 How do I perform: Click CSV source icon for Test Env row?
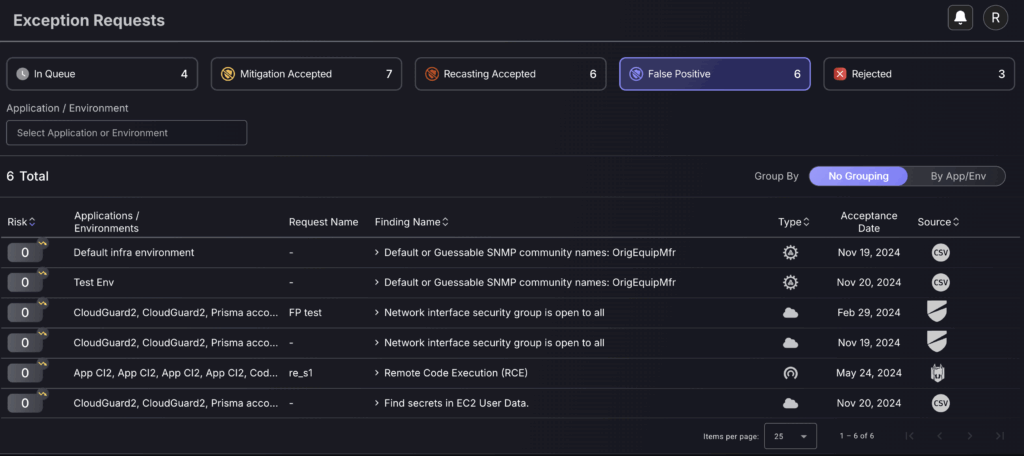[940, 283]
